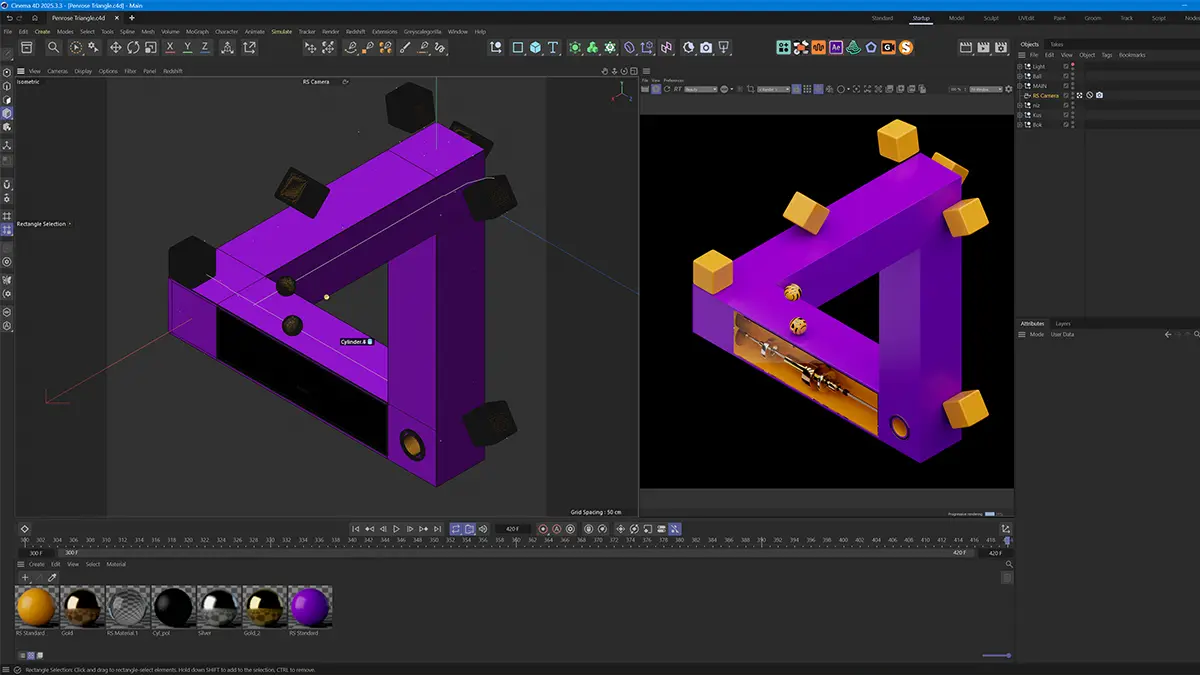Open Bookmarks in the Objects manager
This screenshot has width=1200, height=675.
pos(1132,55)
